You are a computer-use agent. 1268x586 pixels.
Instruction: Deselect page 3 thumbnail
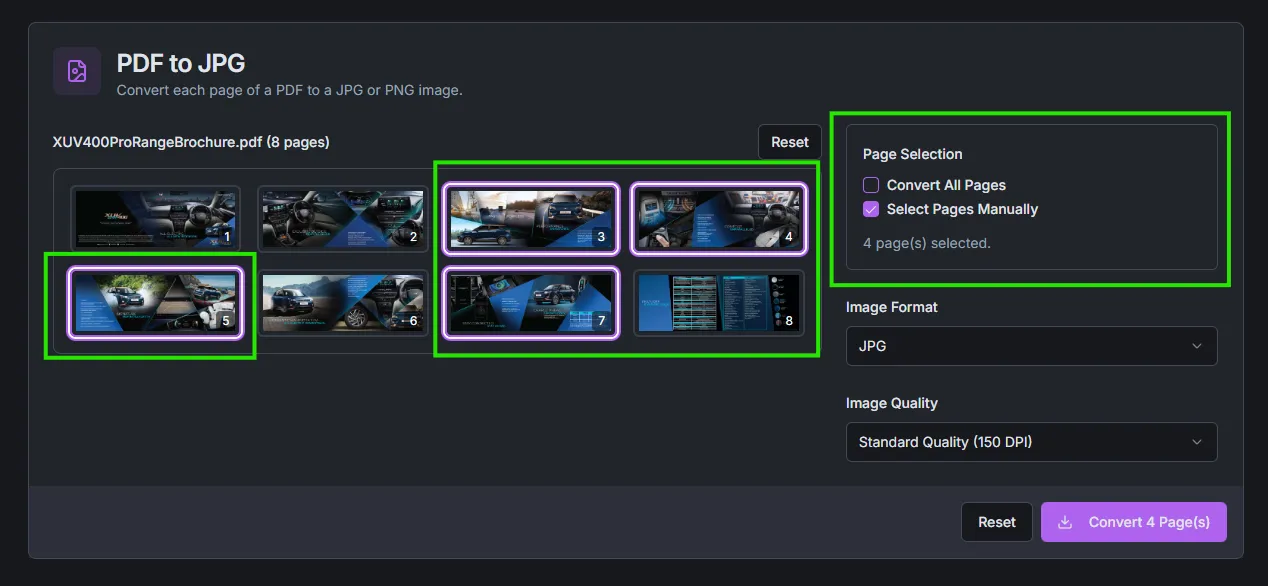531,218
